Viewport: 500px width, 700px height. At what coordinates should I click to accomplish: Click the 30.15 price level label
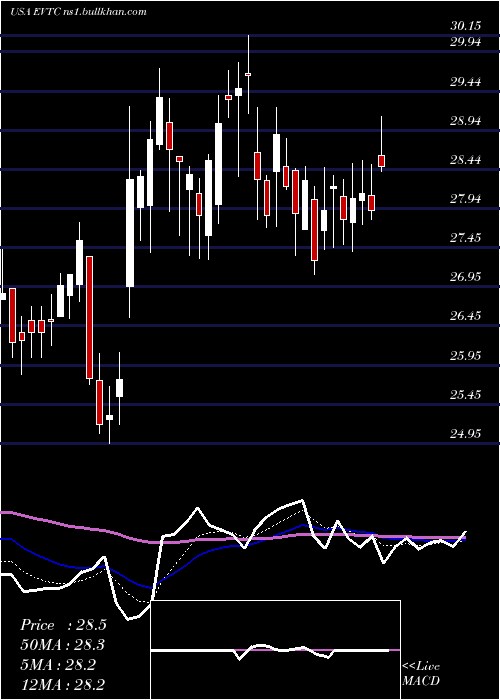point(465,26)
